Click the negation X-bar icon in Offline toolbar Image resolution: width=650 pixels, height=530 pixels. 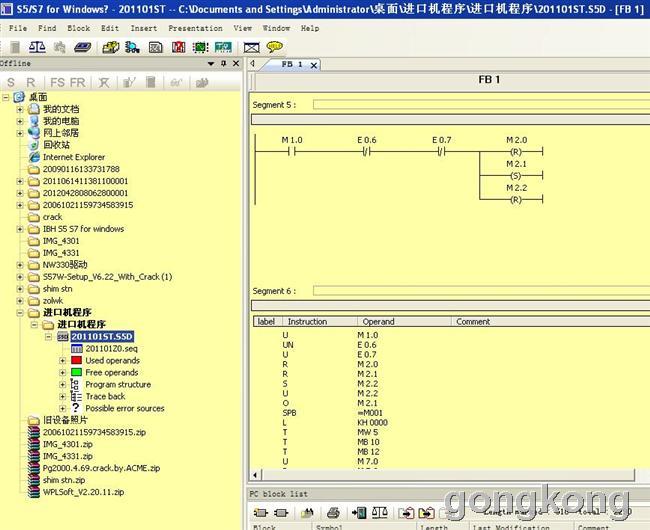point(104,82)
